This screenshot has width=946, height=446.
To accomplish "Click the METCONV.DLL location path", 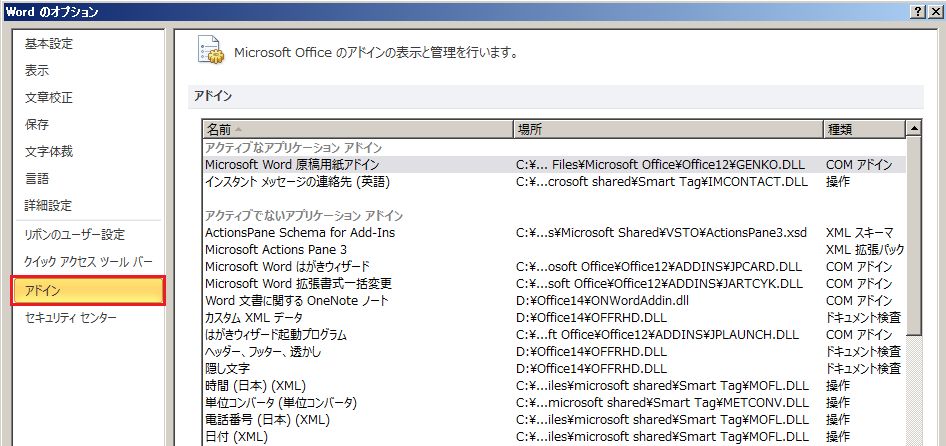I will pos(662,402).
